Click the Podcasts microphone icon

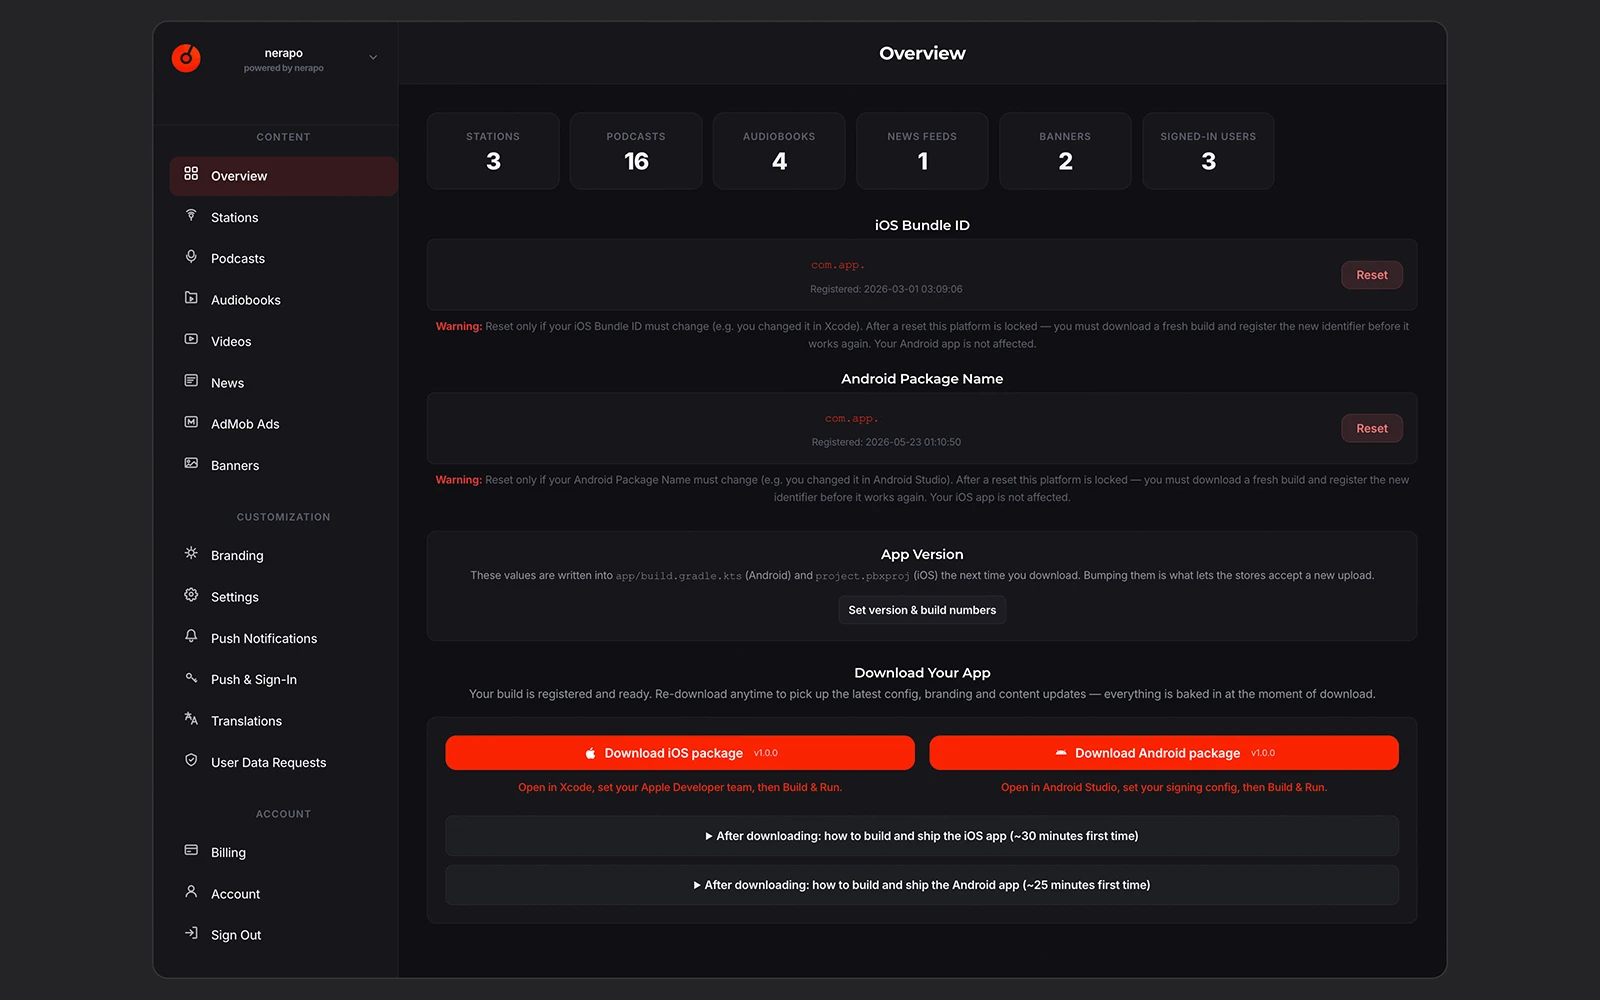click(191, 257)
